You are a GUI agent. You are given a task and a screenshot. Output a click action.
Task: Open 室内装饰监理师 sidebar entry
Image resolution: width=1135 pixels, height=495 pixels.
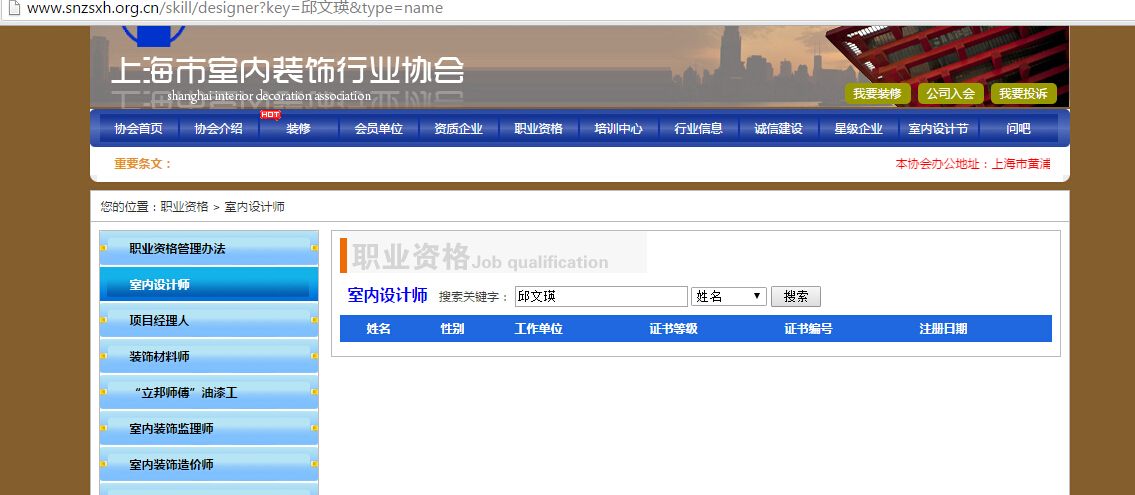(x=171, y=429)
